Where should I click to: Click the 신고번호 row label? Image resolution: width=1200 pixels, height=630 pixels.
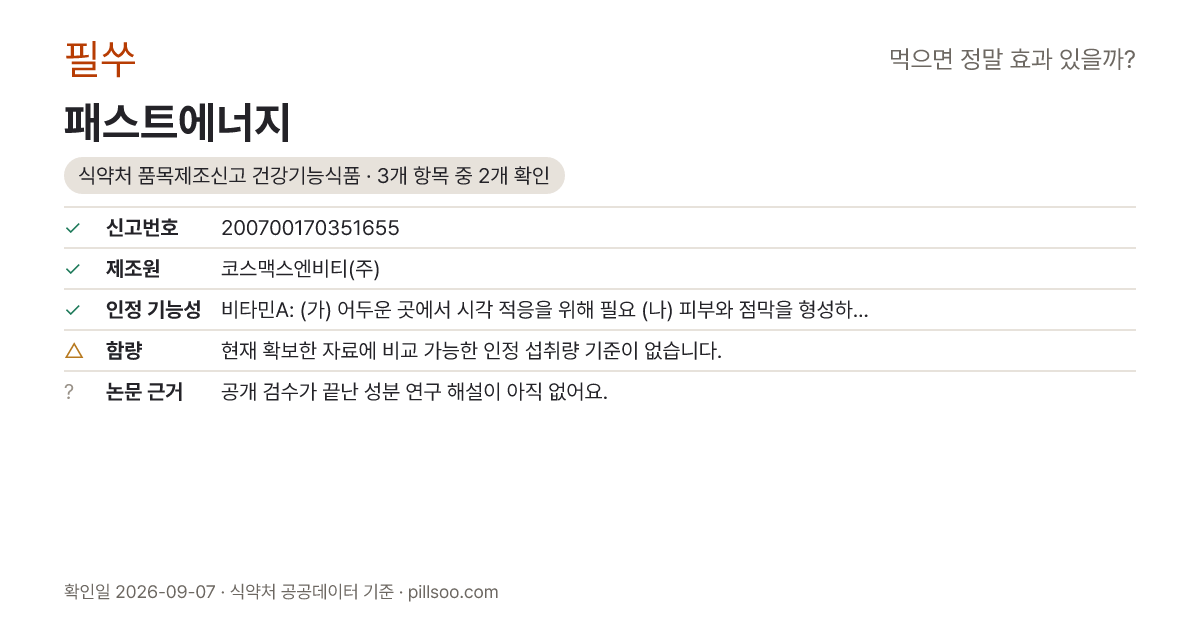tap(142, 228)
